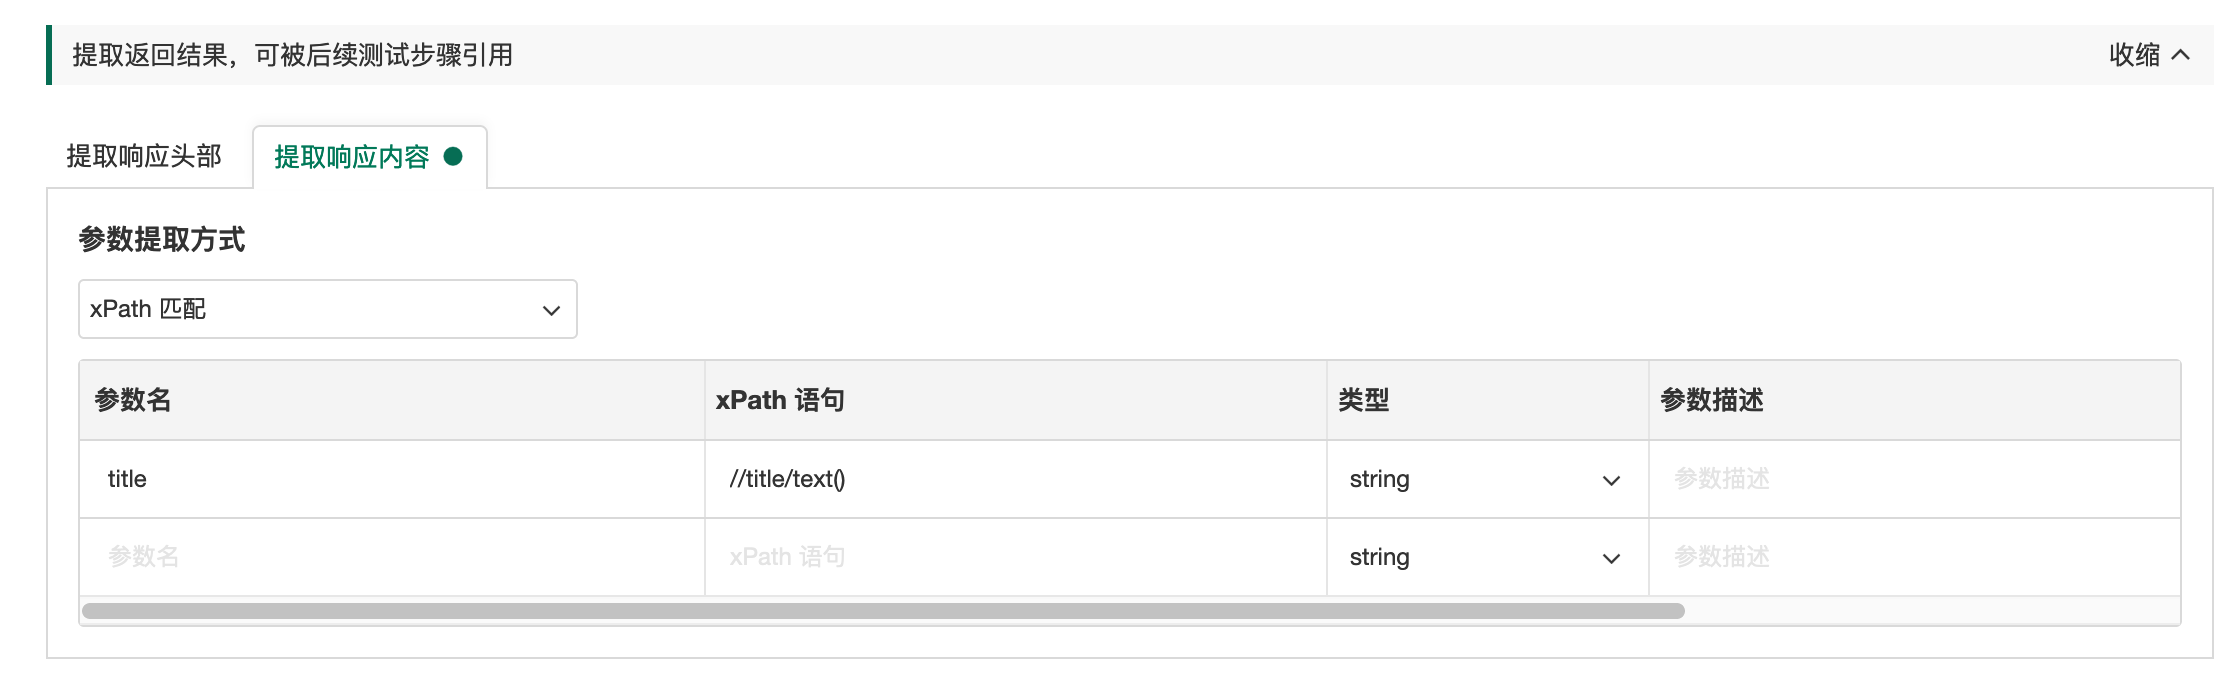Click the 收缩 collapse chevron icon
The height and width of the screenshot is (678, 2232).
click(2181, 55)
